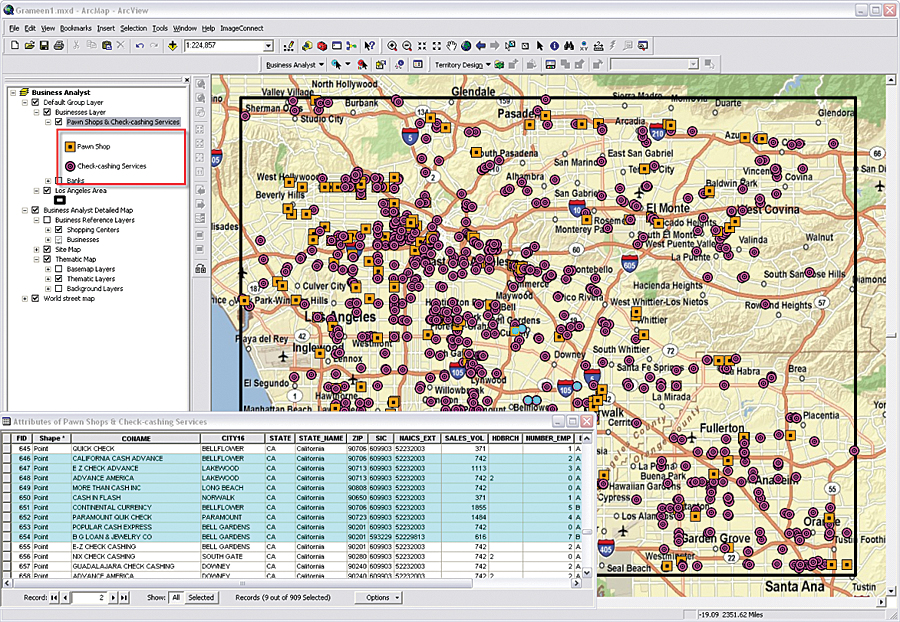Open the Bookmarks menu
Screen dimensions: 900x622
point(76,28)
